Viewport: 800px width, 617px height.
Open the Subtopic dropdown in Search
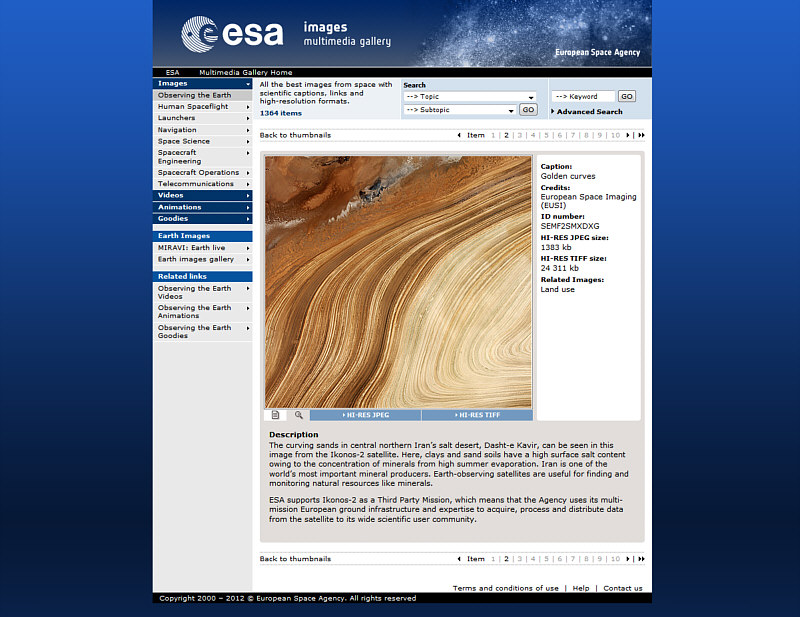pos(460,110)
